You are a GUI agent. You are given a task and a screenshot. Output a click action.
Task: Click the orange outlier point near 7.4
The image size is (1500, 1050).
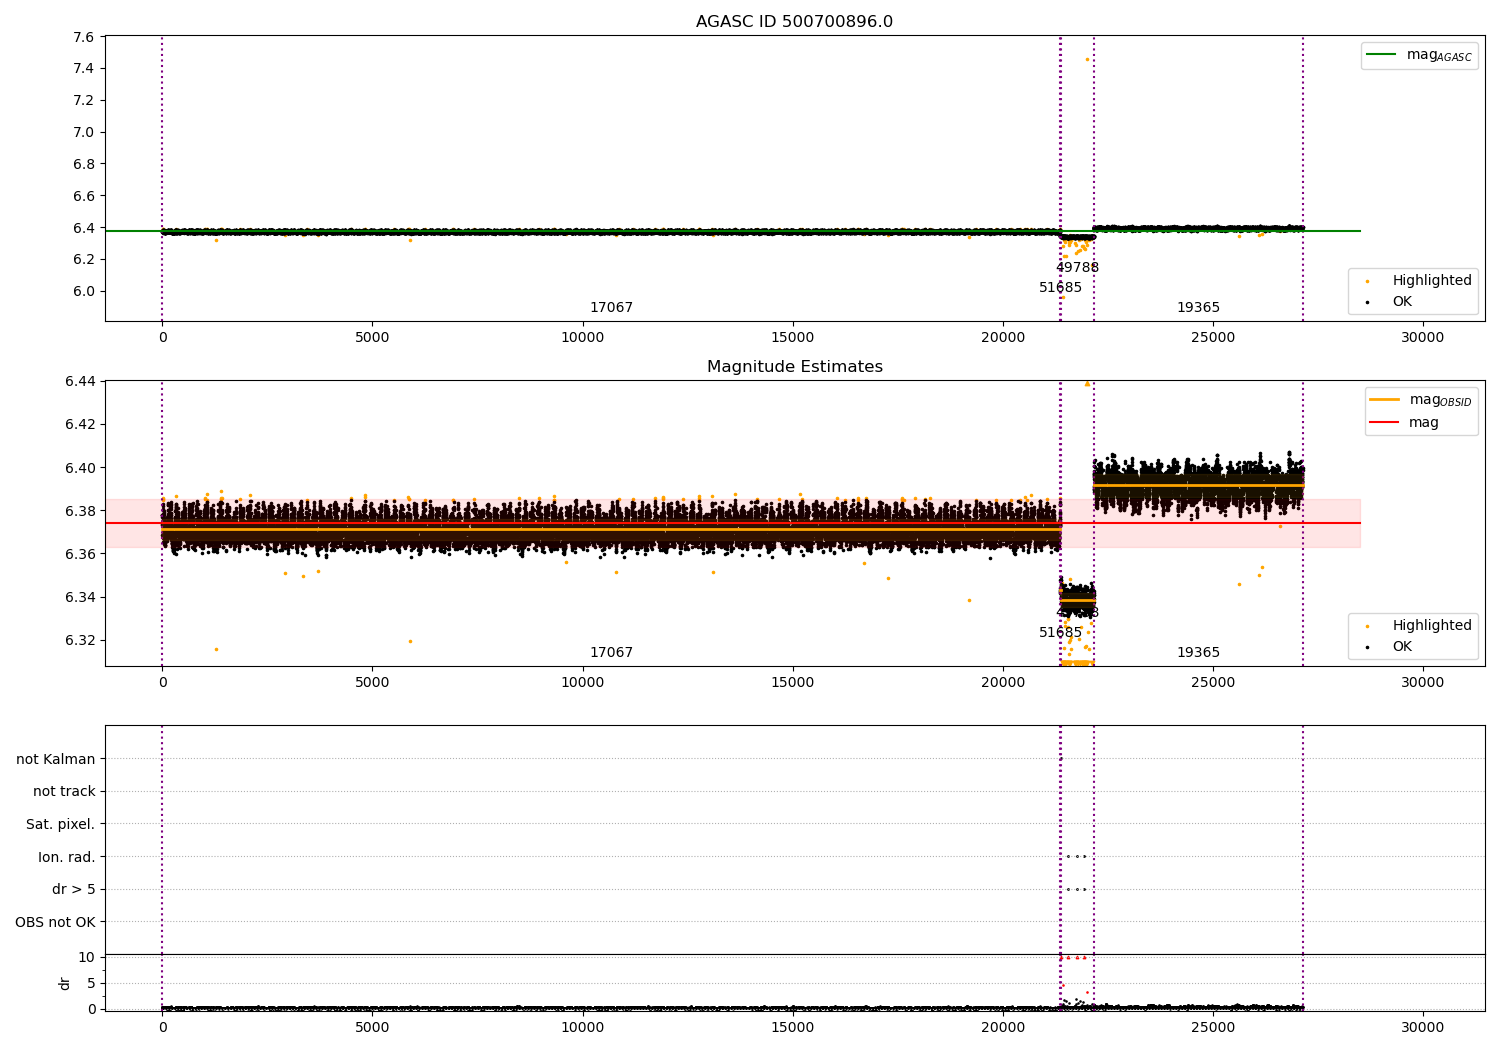(1087, 59)
